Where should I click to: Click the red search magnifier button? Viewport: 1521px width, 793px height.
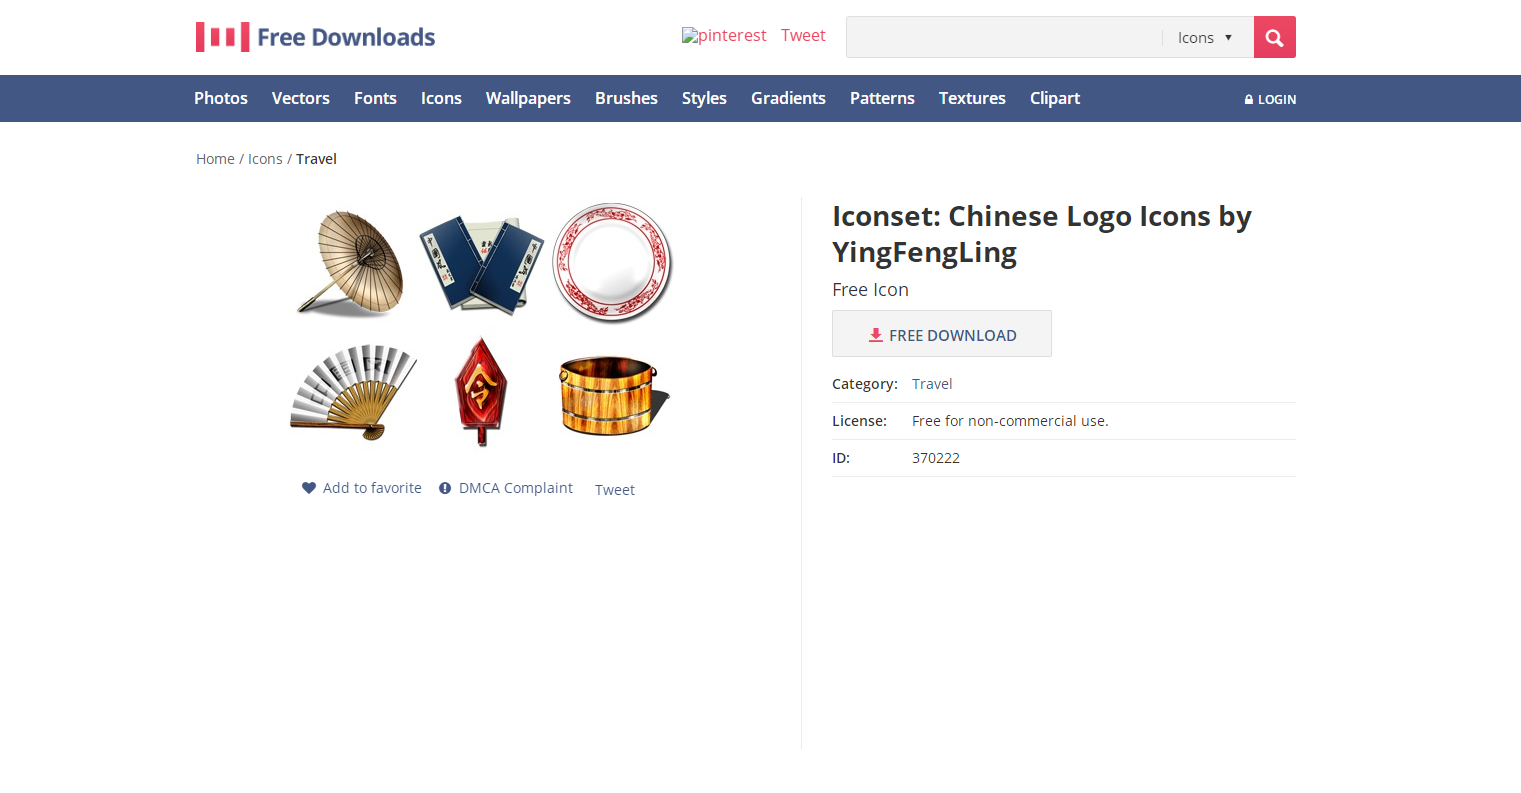[x=1274, y=37]
